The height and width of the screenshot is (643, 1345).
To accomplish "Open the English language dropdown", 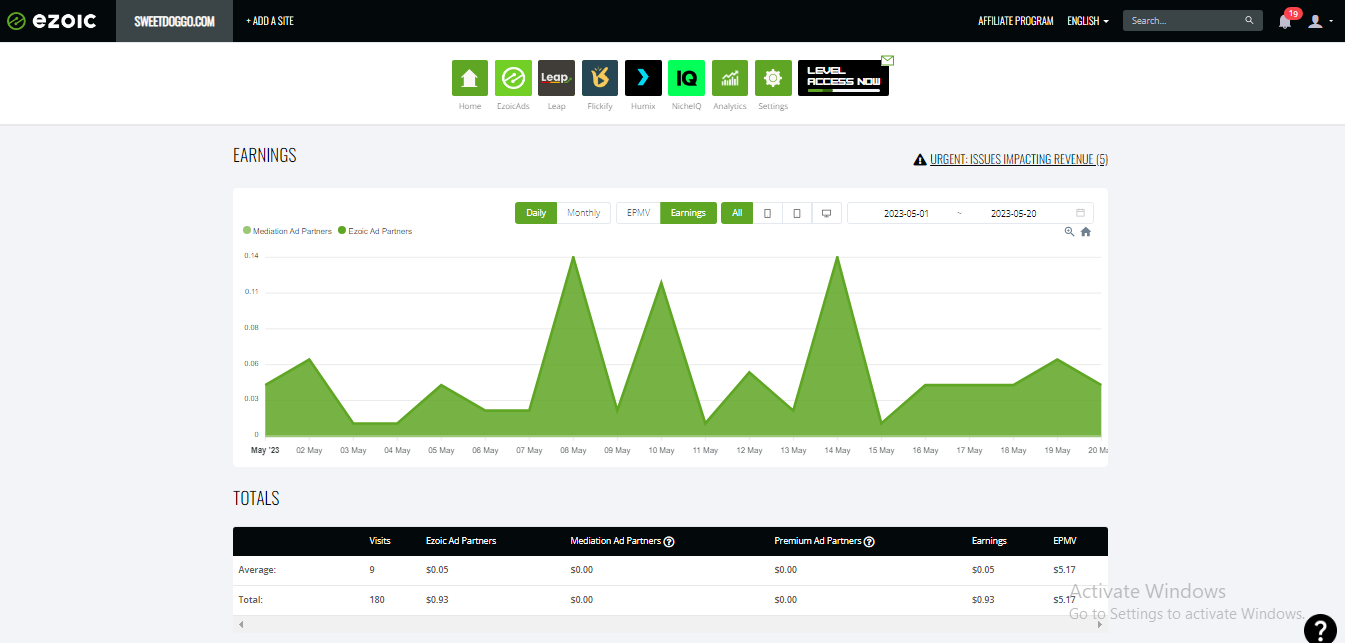I will 1088,21.
